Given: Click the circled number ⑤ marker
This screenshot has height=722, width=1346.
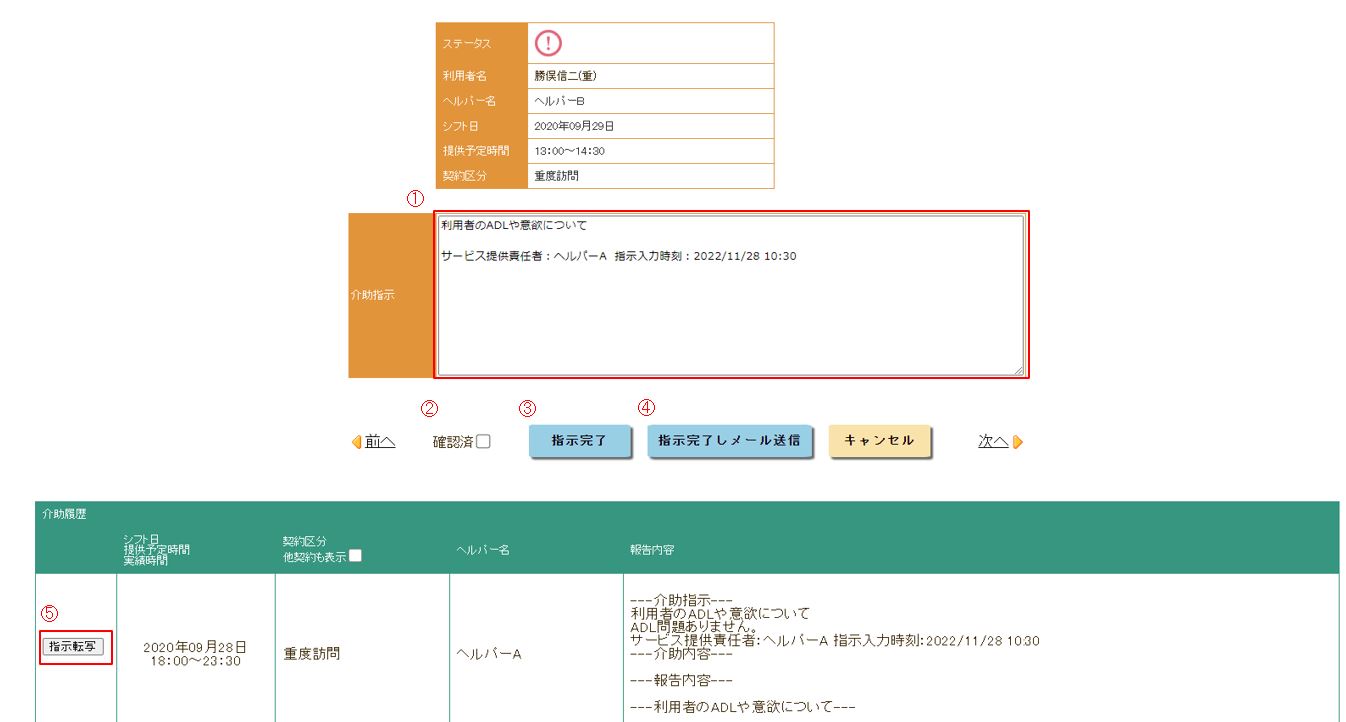Looking at the screenshot, I should point(48,612).
